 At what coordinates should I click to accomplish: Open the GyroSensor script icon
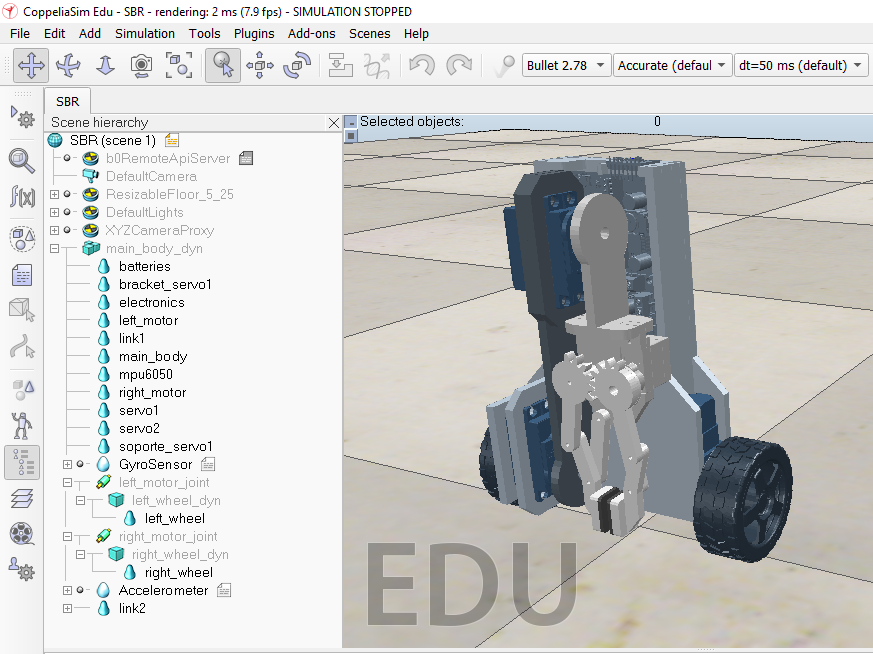pos(208,464)
